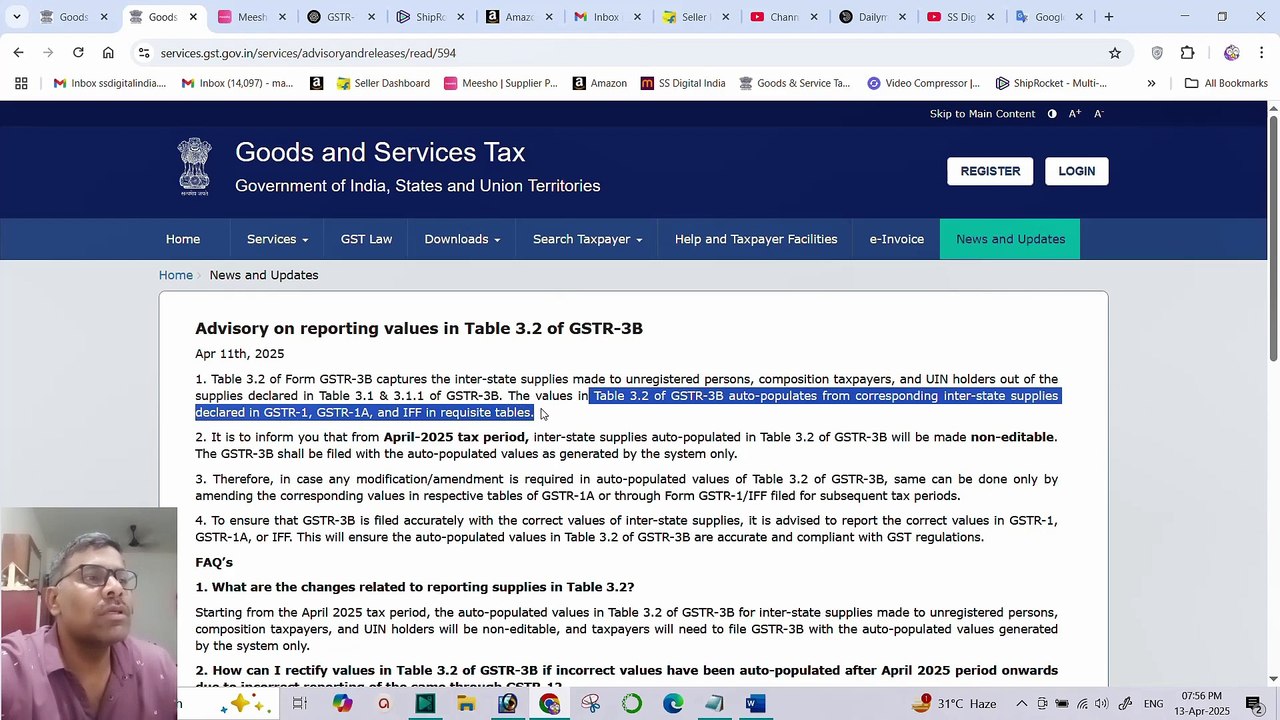Screen dimensions: 1280x720
Task: Toggle high contrast mode icon
Action: (x=1052, y=114)
